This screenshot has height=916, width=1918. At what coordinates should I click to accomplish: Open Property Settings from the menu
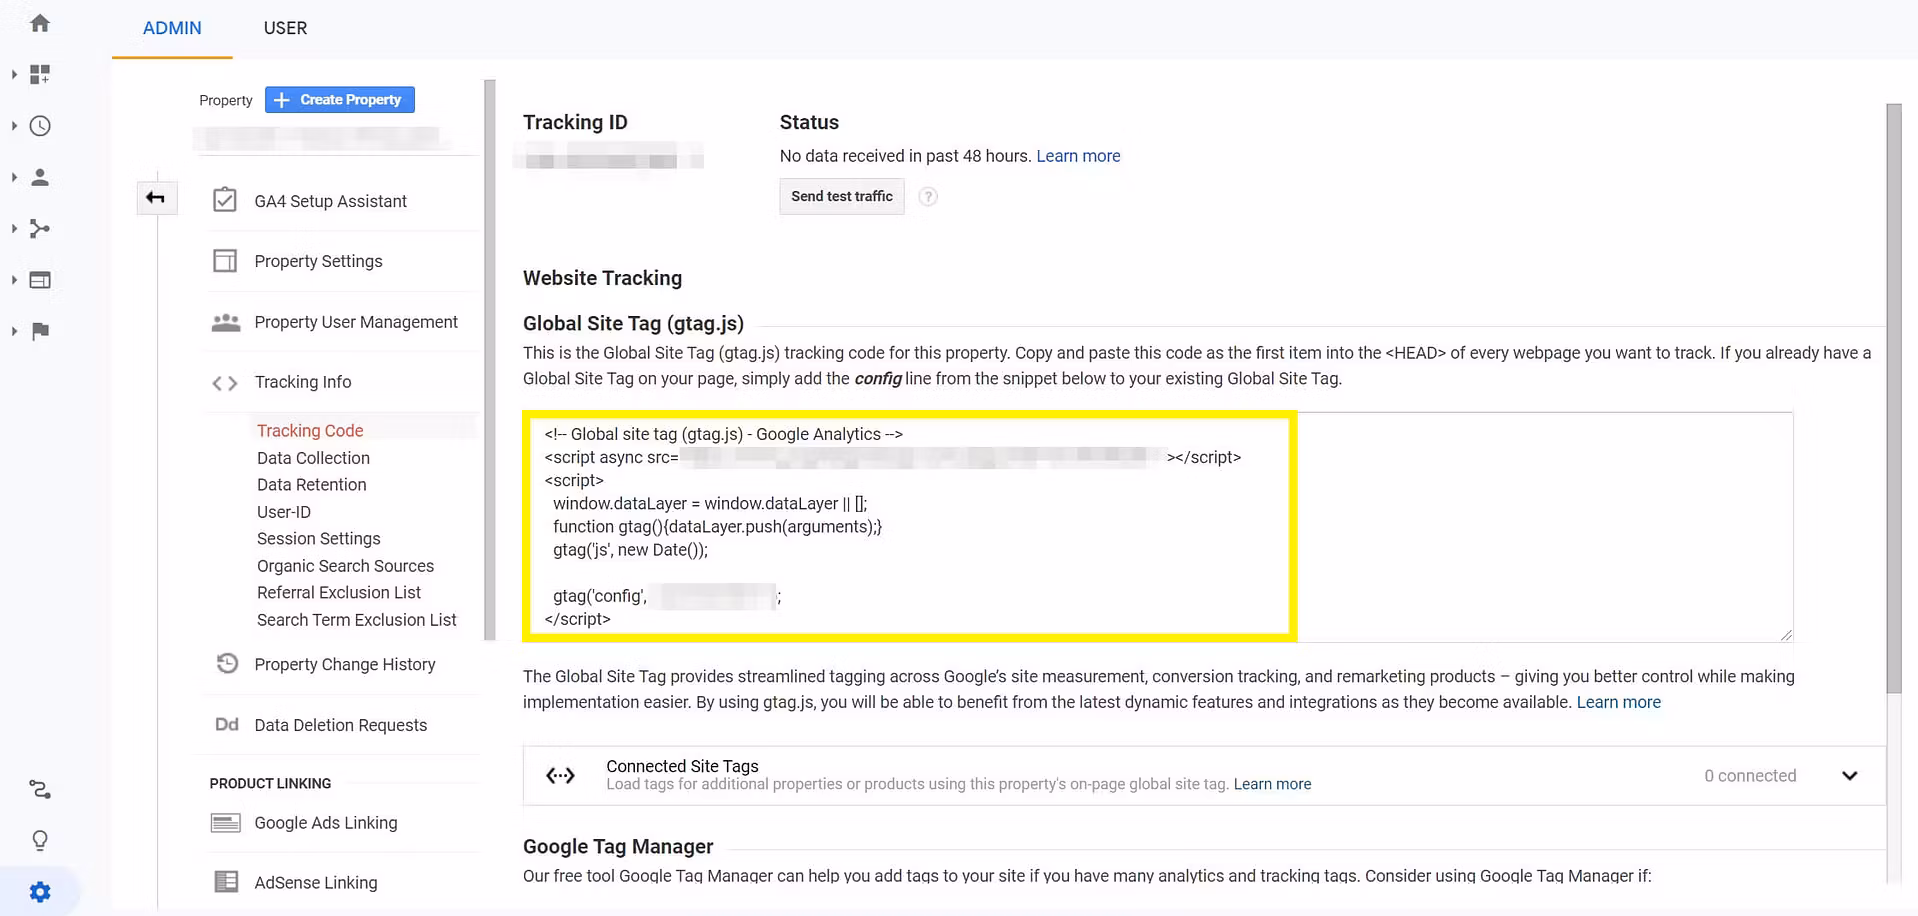coord(318,261)
